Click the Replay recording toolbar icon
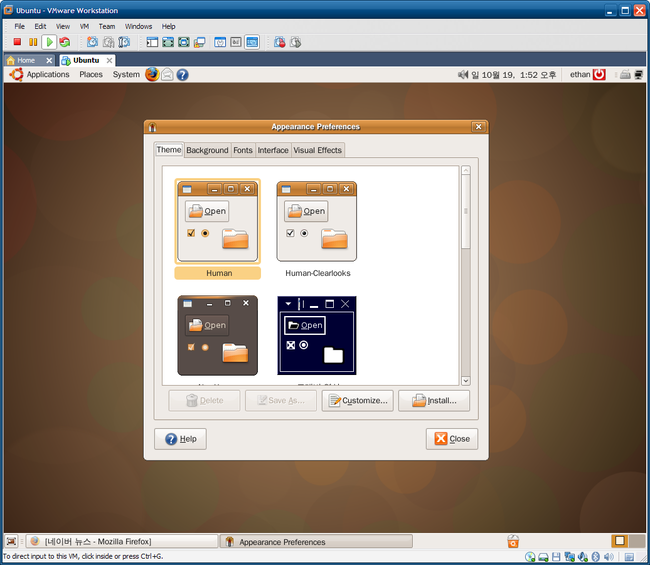Screen dimensions: 650x565 (295, 42)
